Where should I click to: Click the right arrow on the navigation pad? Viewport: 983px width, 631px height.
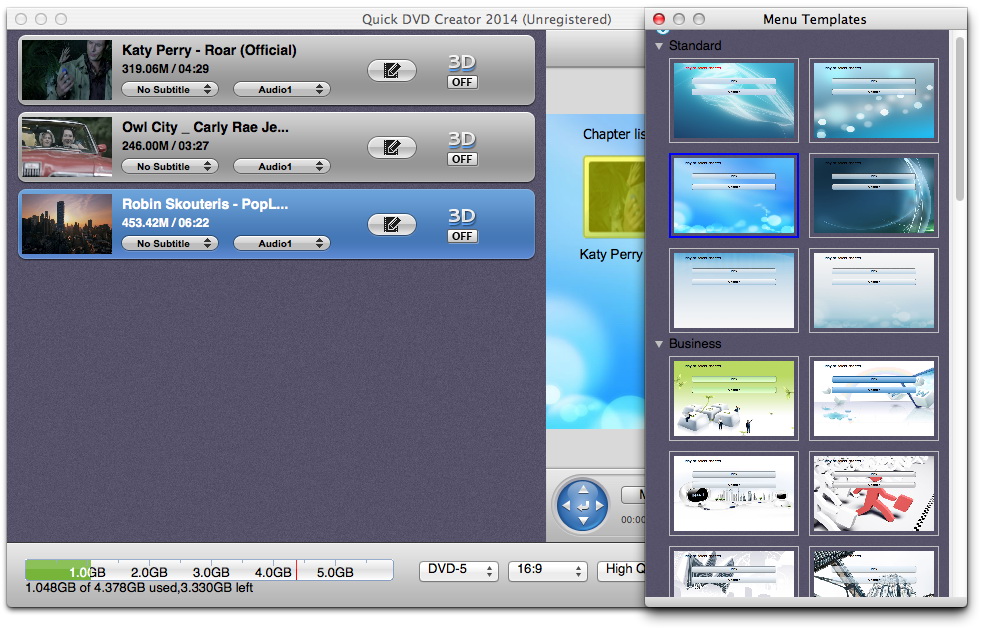point(599,505)
